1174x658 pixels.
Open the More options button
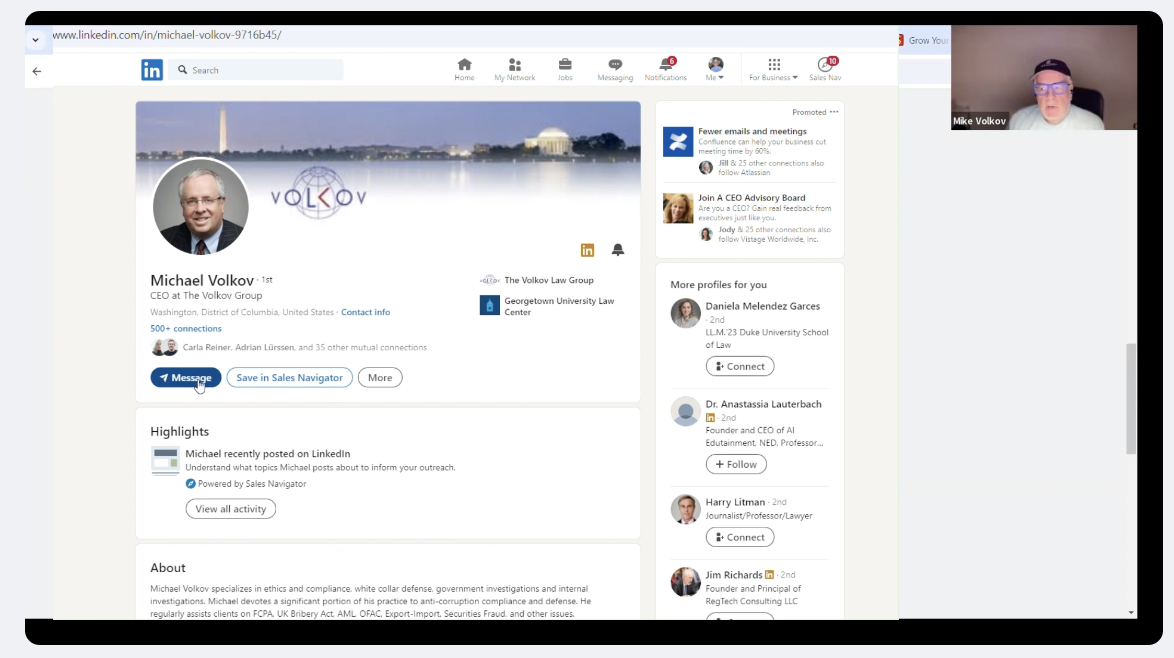[380, 378]
